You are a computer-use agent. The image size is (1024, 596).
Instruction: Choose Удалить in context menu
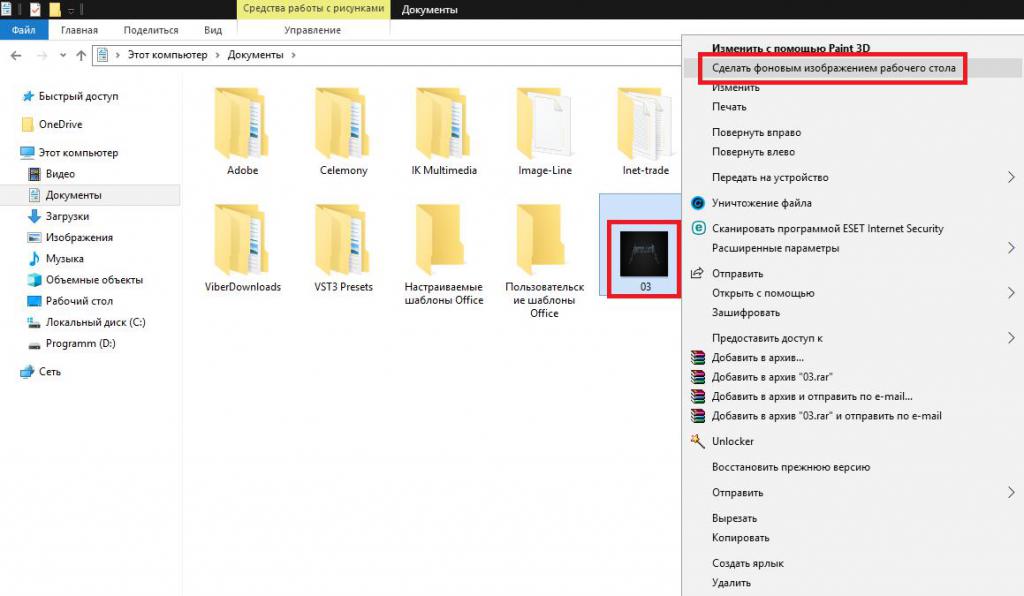pyautogui.click(x=731, y=583)
